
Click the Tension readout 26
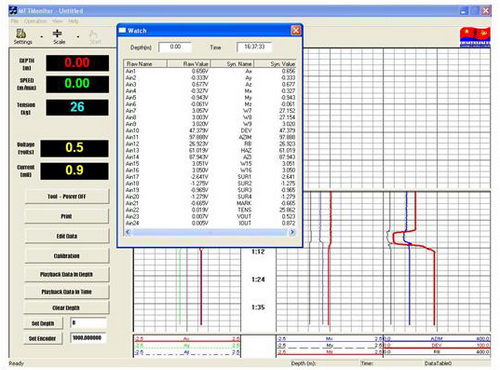(x=77, y=107)
